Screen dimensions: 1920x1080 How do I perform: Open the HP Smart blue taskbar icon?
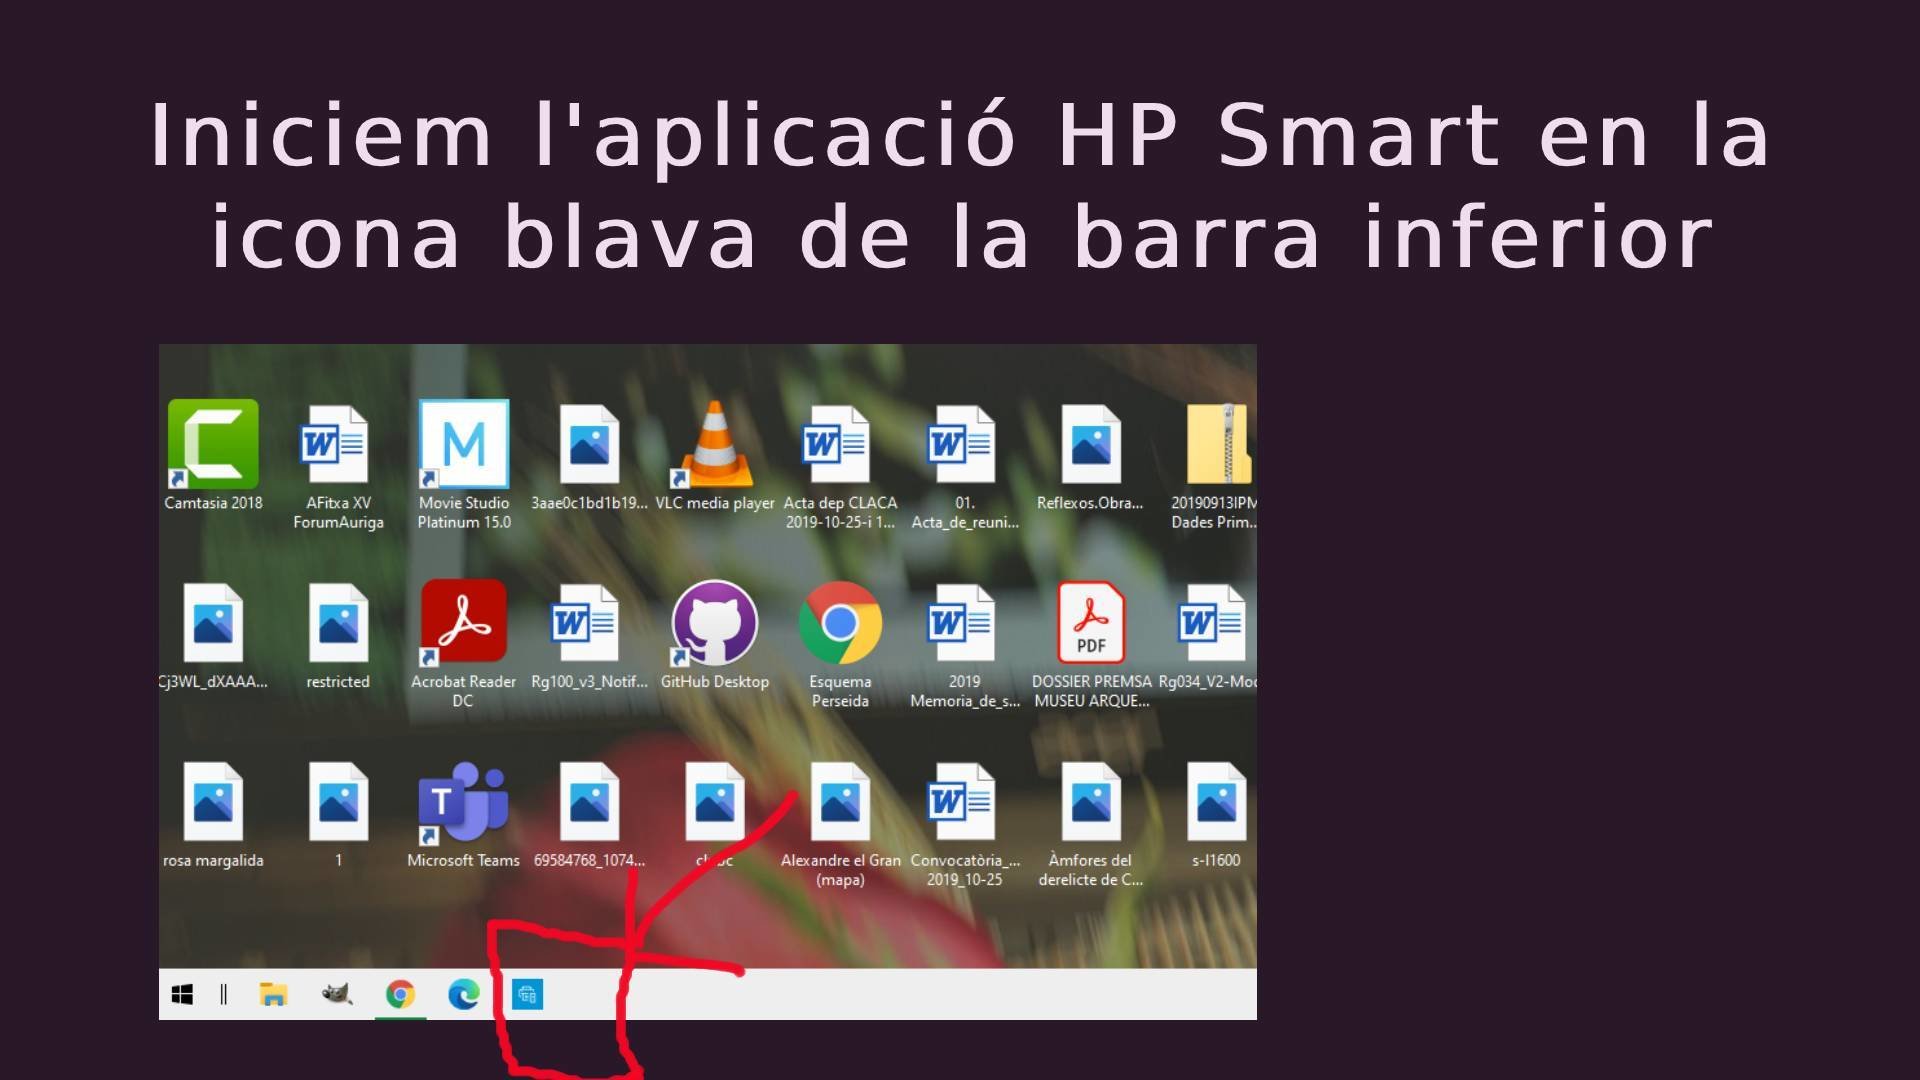click(x=527, y=994)
